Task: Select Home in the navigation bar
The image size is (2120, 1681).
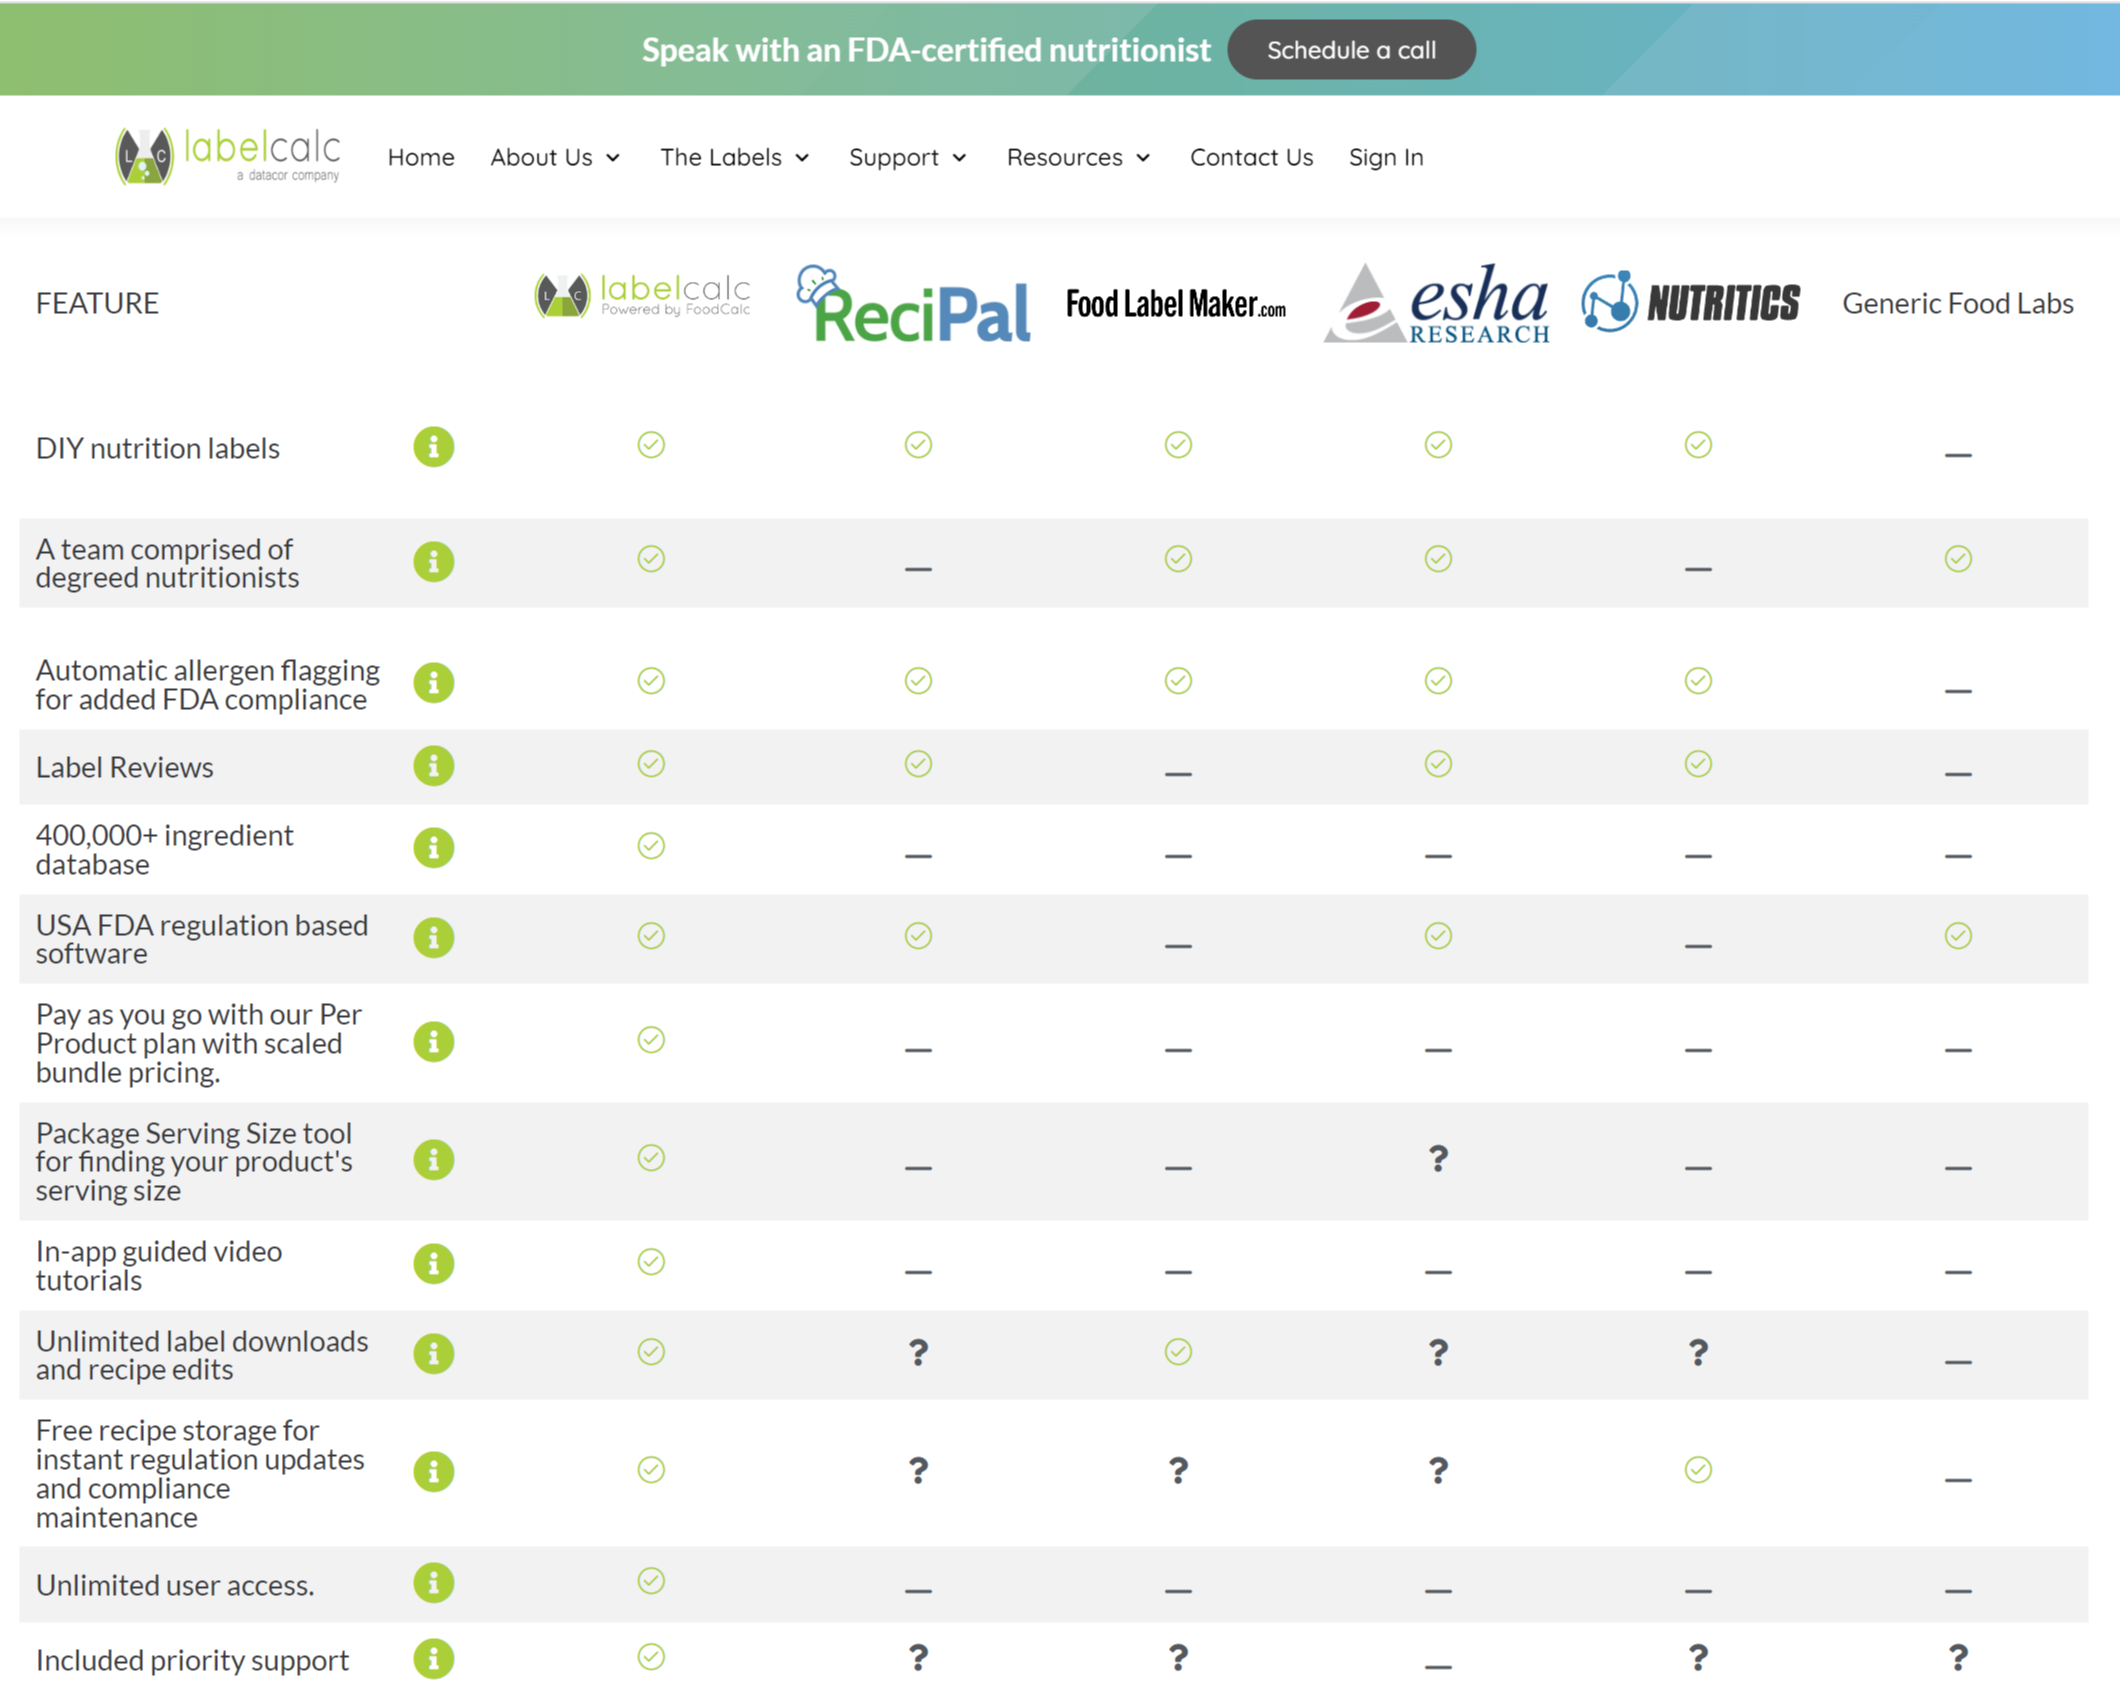Action: click(x=421, y=157)
